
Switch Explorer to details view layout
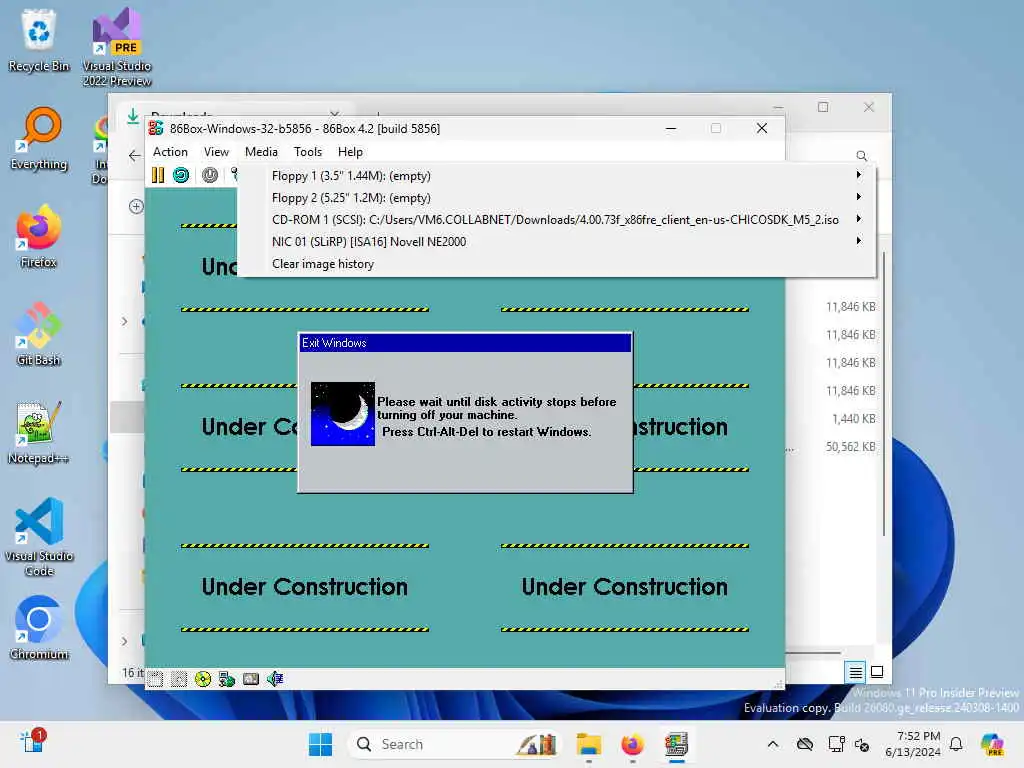(x=856, y=672)
